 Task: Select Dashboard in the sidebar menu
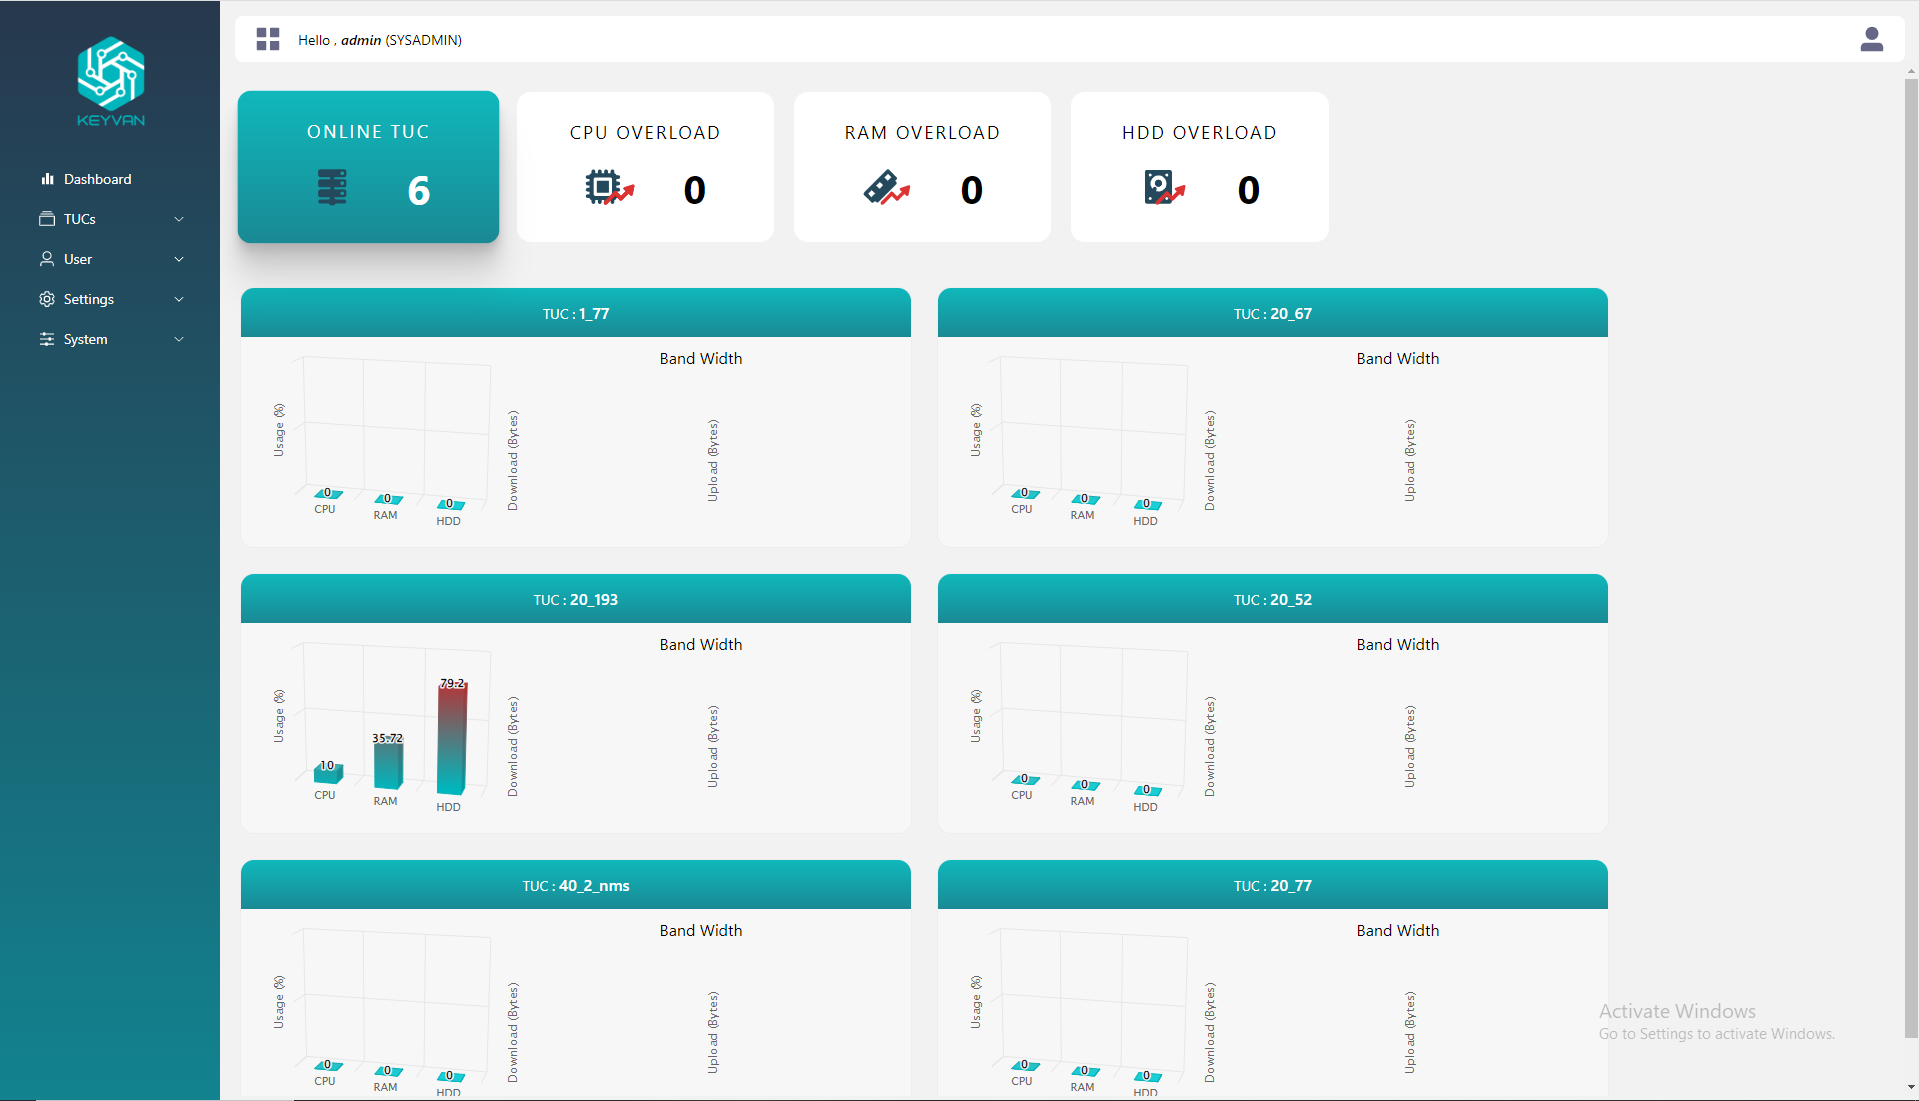coord(97,179)
